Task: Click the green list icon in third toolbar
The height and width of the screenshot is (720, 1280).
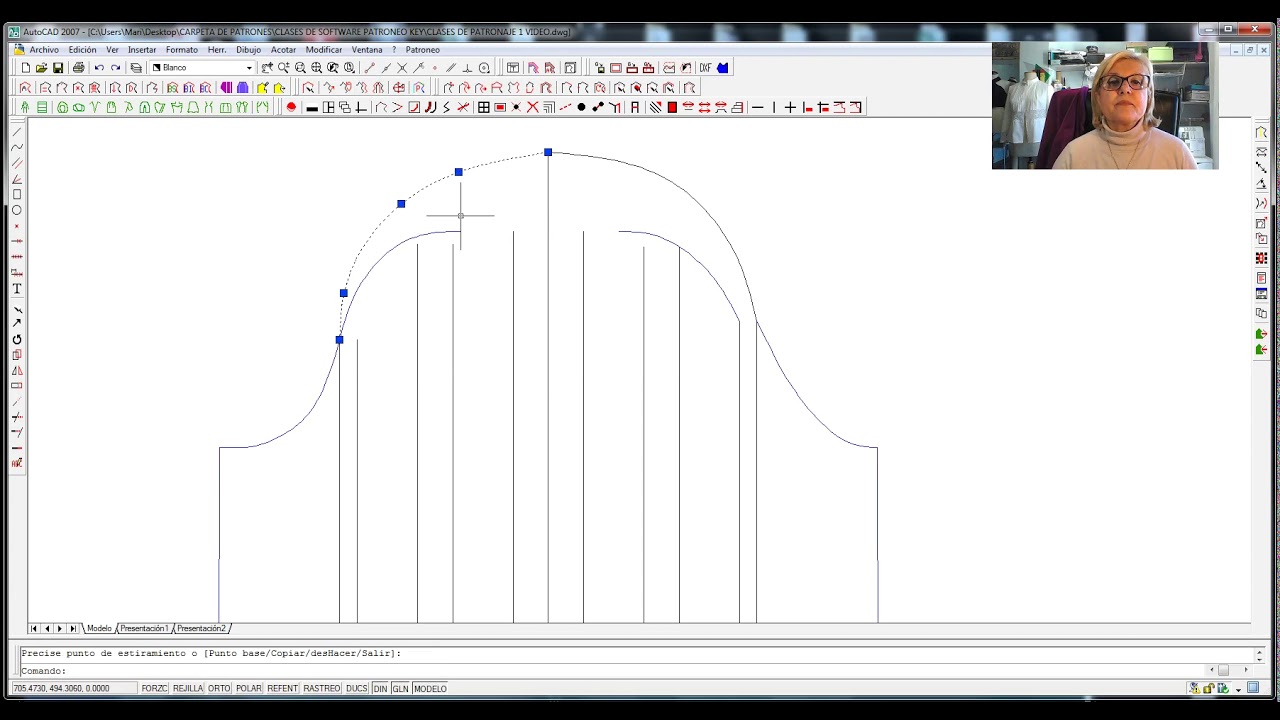Action: pos(42,107)
